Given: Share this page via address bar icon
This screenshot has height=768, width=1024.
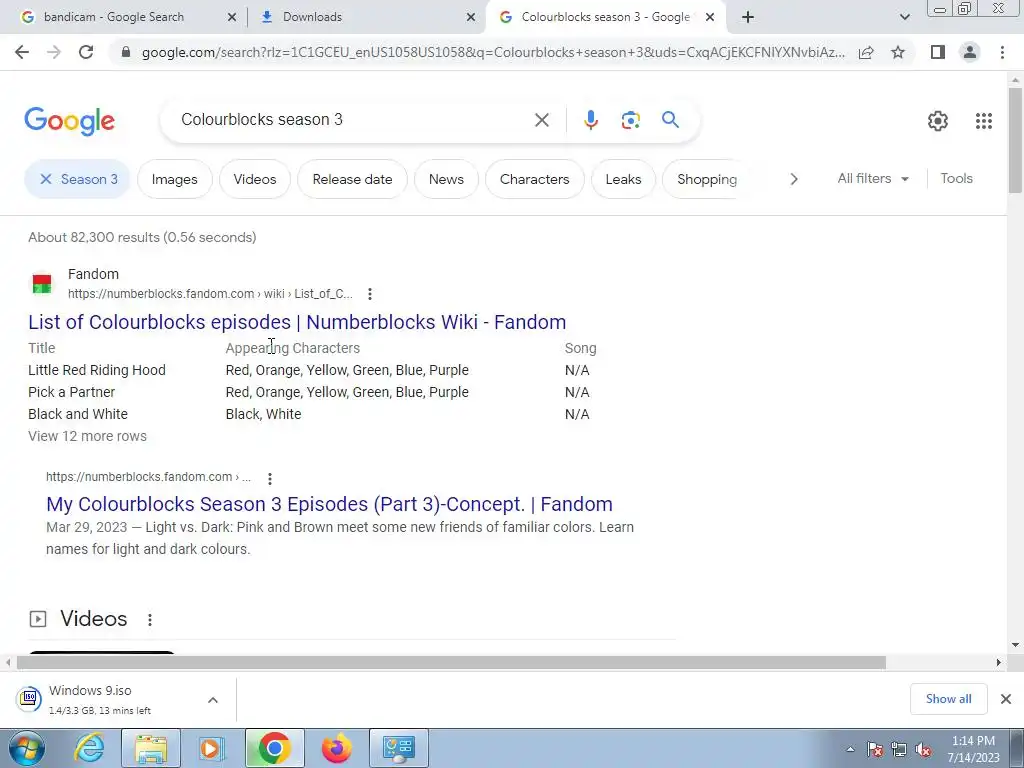Looking at the screenshot, I should [x=866, y=52].
